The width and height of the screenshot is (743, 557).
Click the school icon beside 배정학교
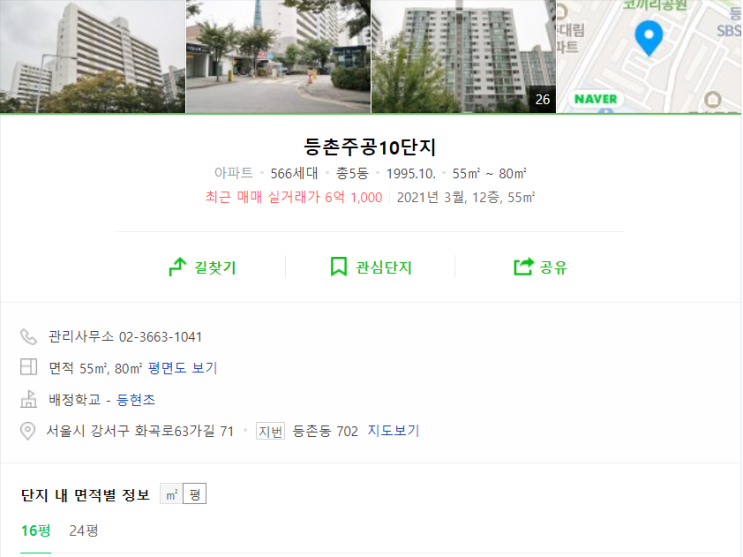point(28,399)
